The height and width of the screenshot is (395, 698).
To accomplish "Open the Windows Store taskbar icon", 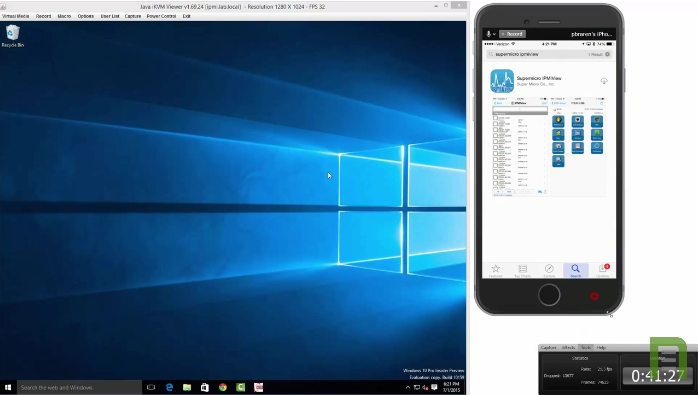I will 205,387.
